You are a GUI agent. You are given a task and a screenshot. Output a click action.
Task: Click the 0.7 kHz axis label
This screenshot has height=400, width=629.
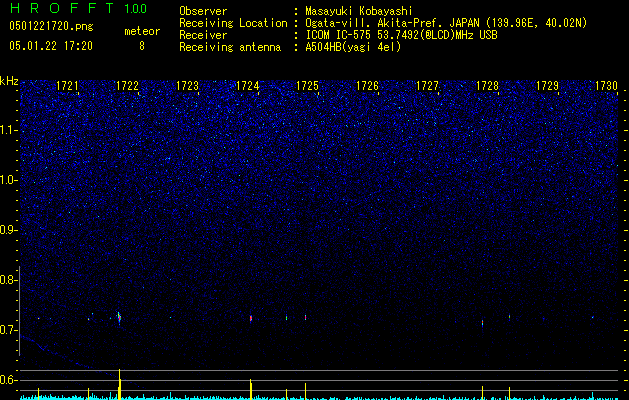pos(8,330)
